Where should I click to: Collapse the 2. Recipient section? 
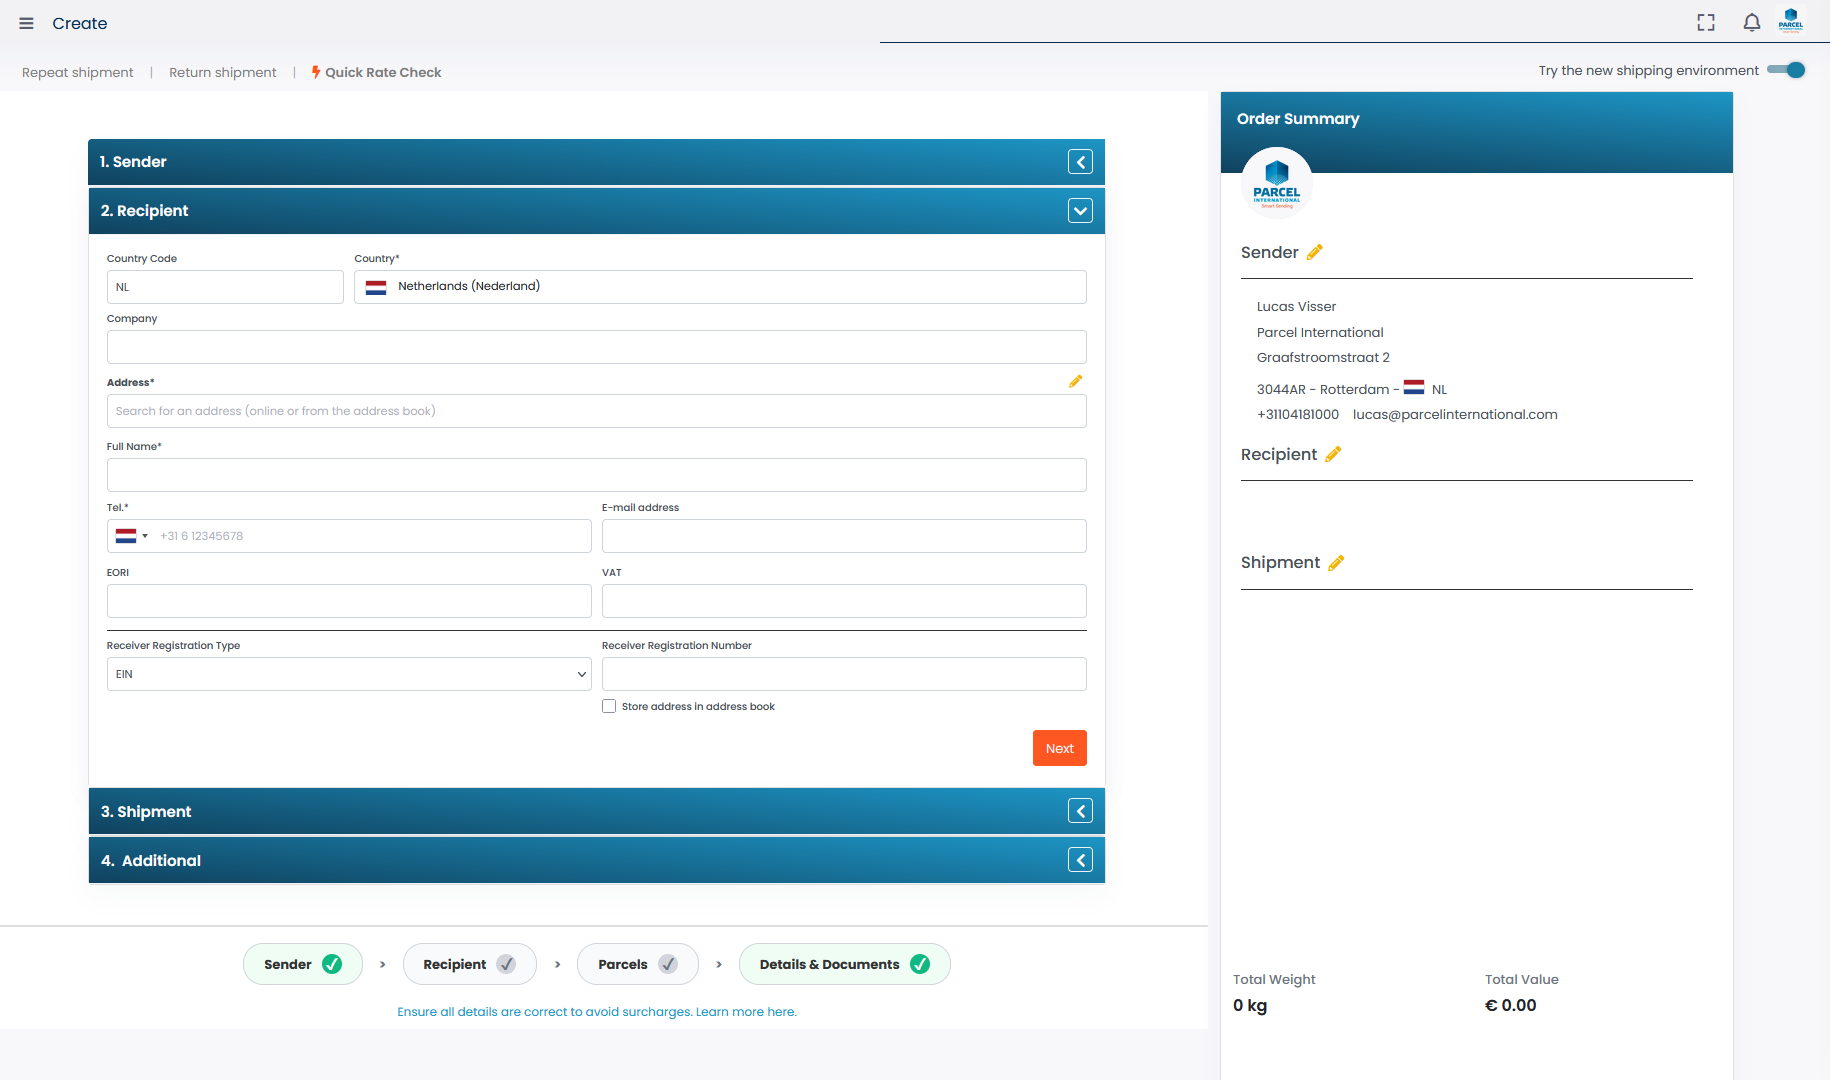point(1080,211)
